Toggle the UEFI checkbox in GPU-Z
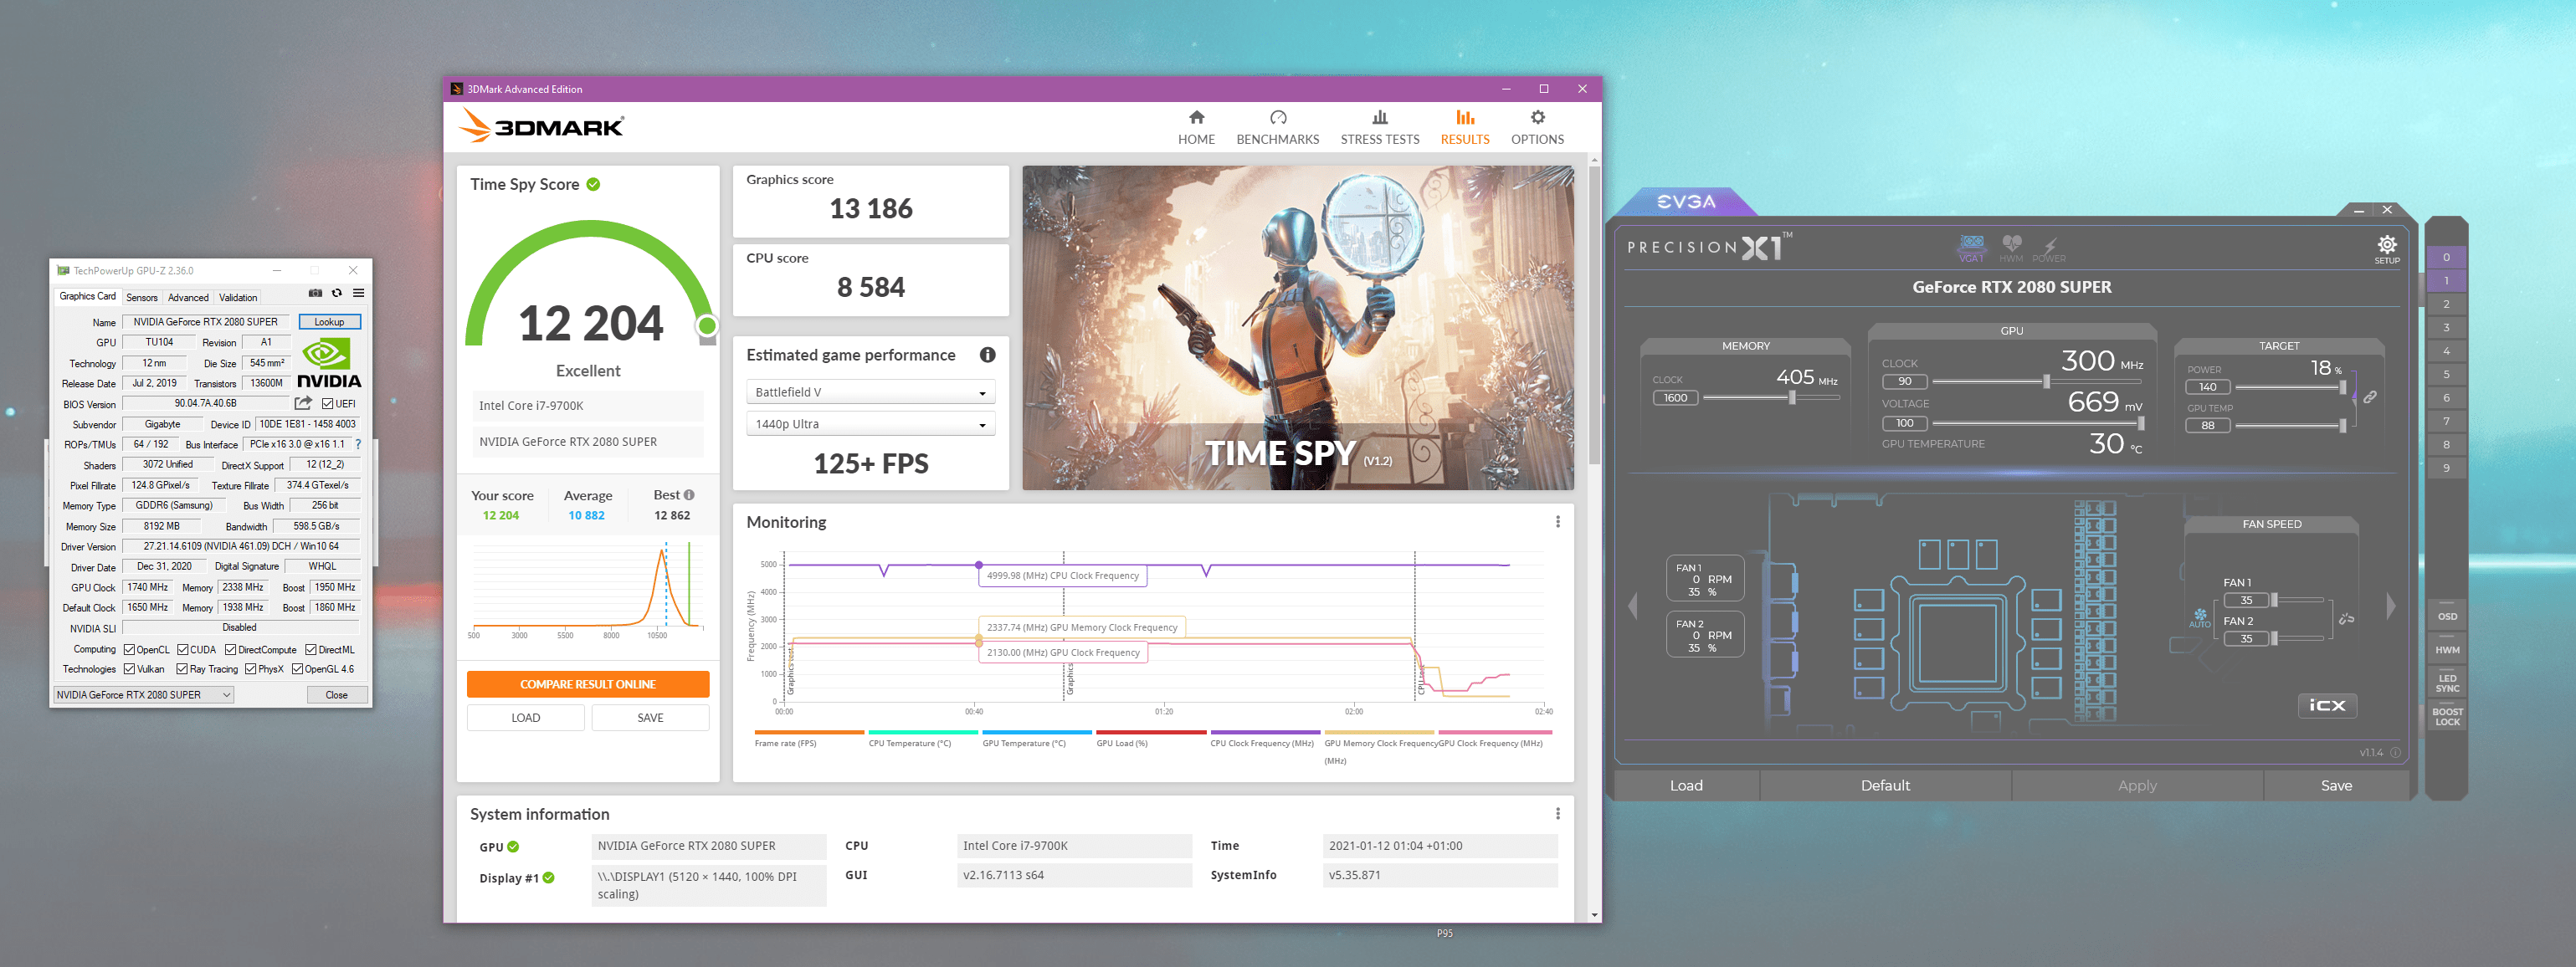2576x967 pixels. [x=327, y=404]
